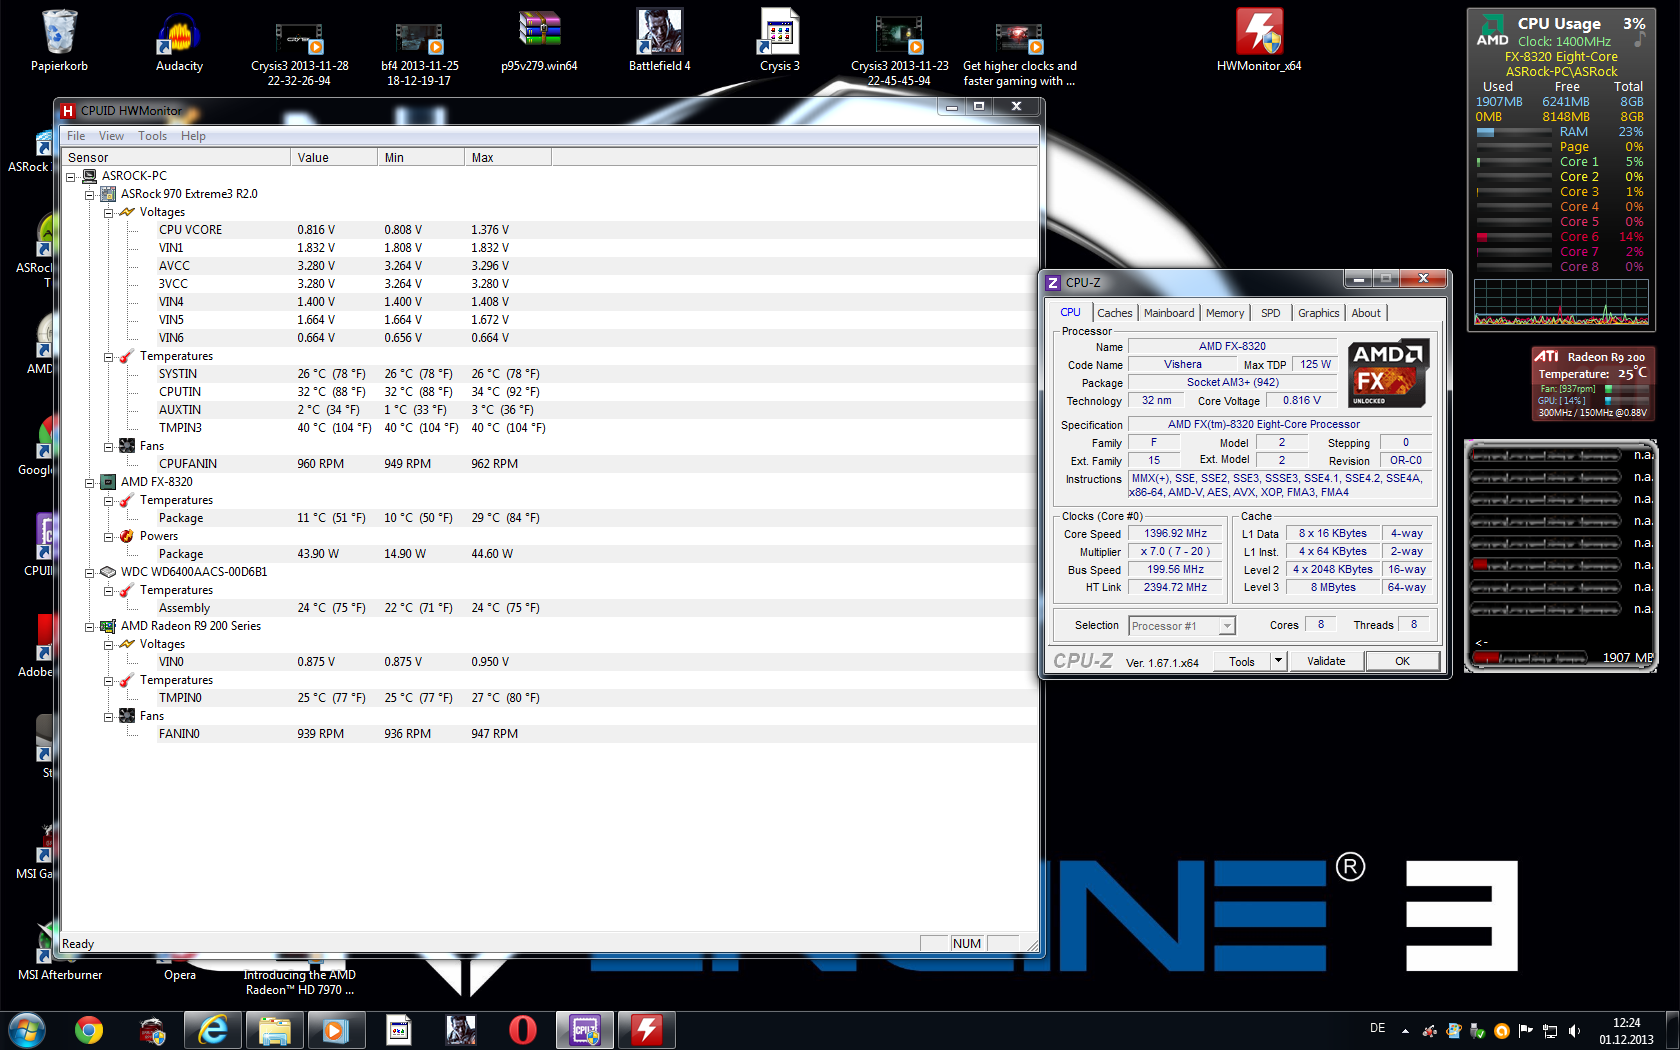Open the Windows Start menu
This screenshot has width=1680, height=1050.
(27, 1030)
